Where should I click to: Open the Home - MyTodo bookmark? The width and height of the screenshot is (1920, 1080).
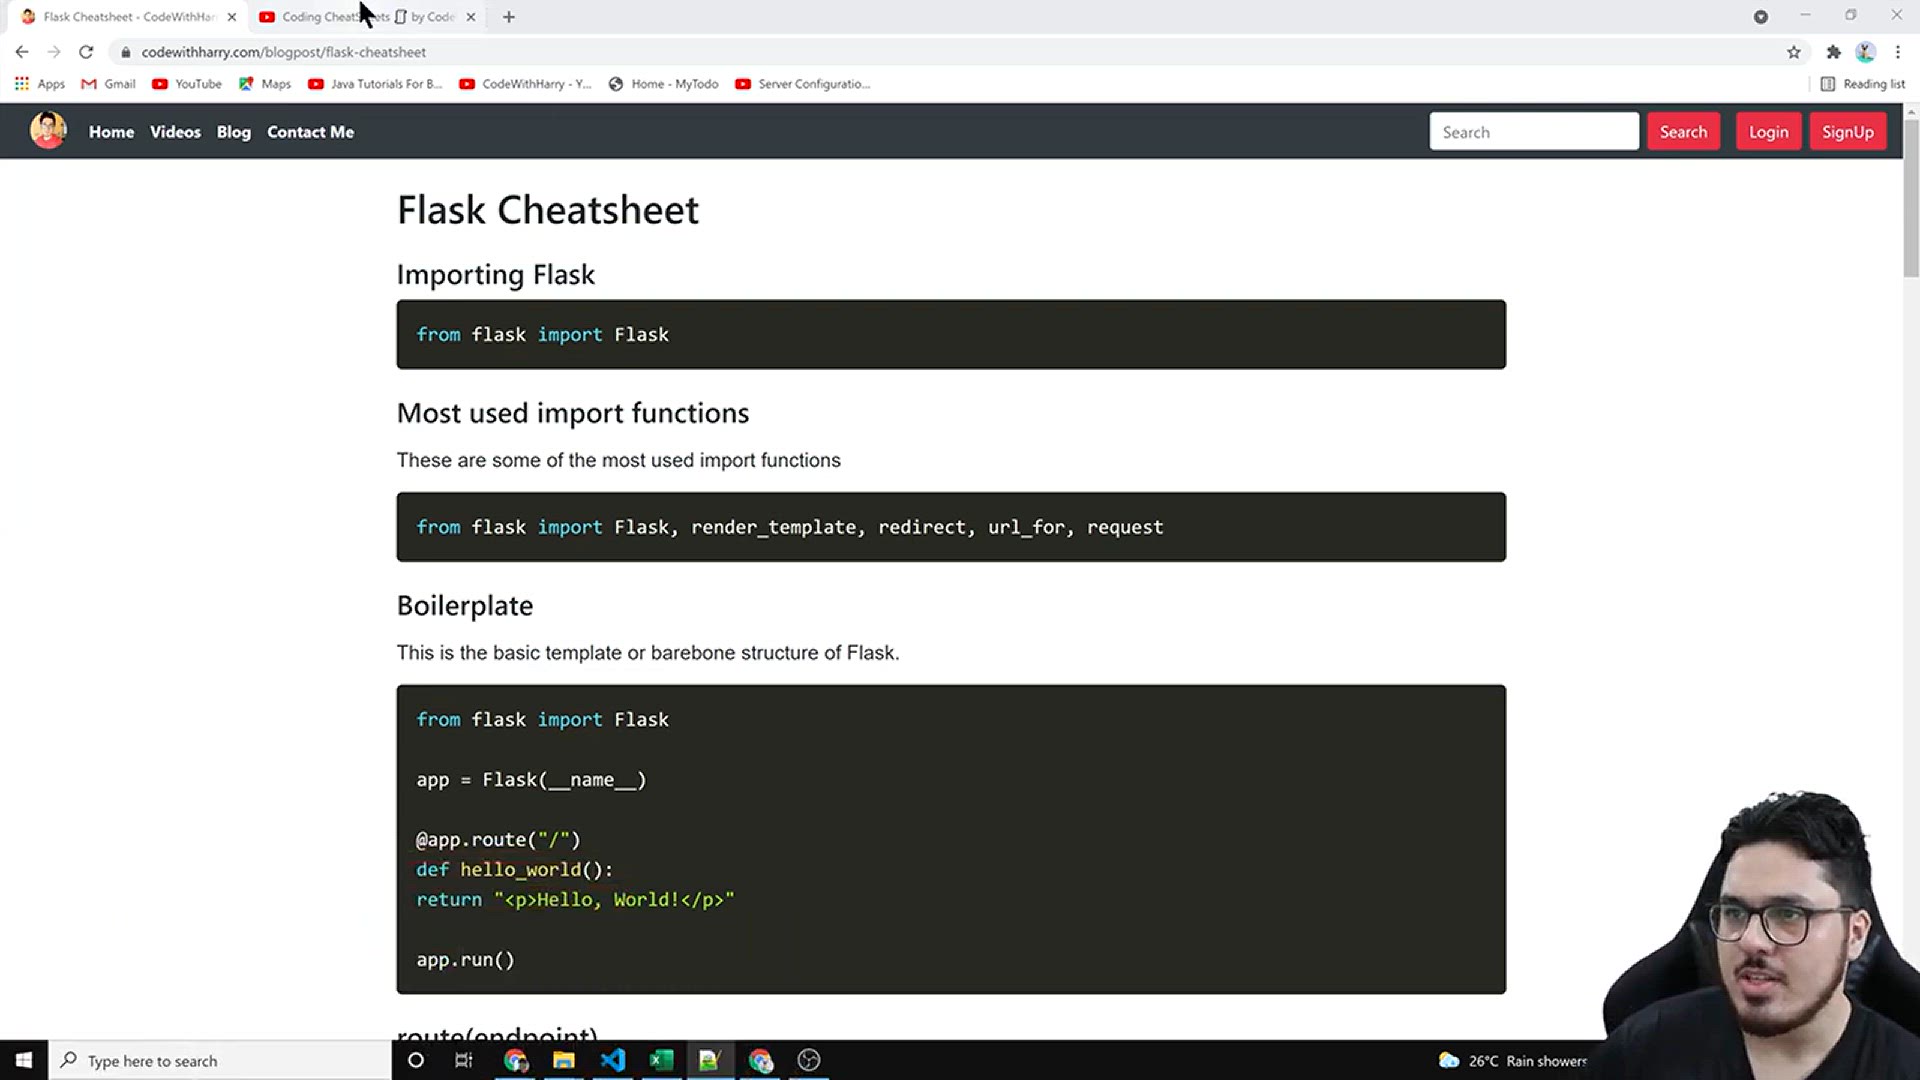point(663,84)
